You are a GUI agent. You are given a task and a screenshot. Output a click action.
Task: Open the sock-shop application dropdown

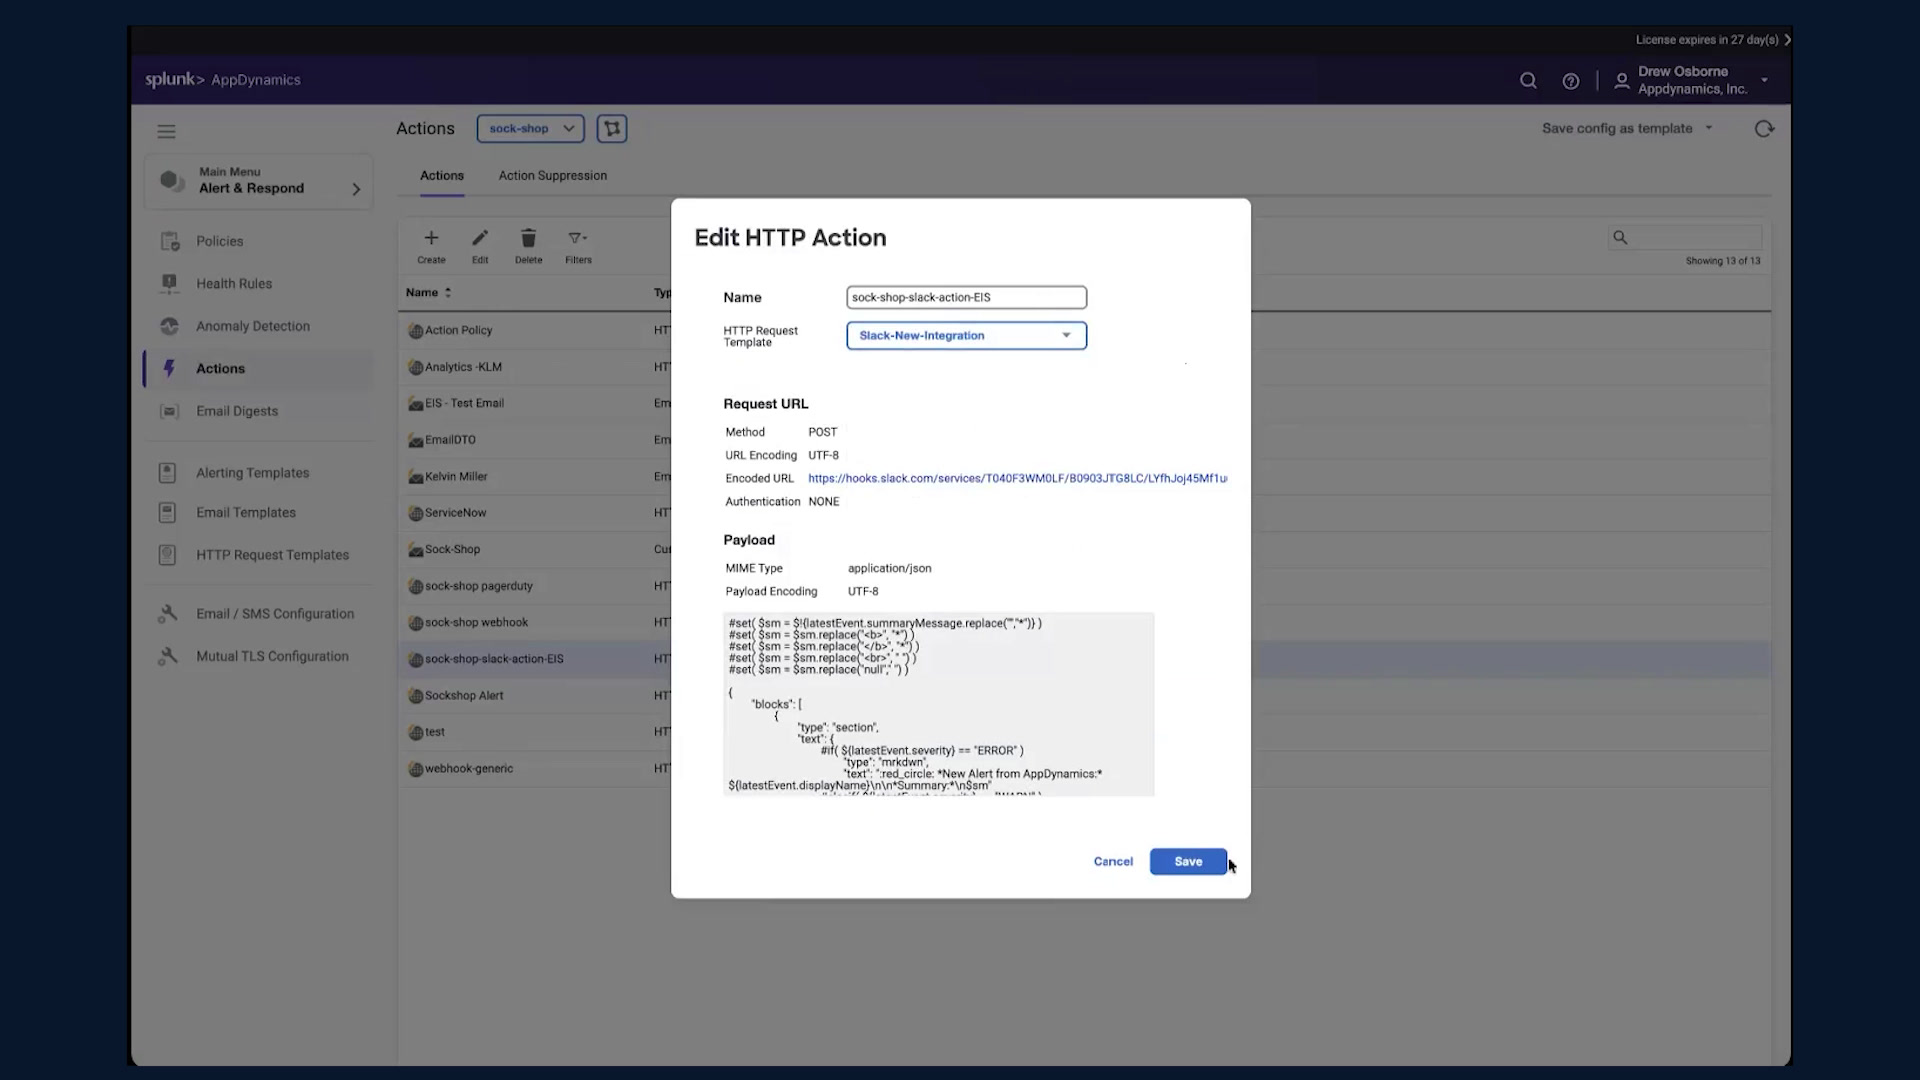pyautogui.click(x=531, y=128)
